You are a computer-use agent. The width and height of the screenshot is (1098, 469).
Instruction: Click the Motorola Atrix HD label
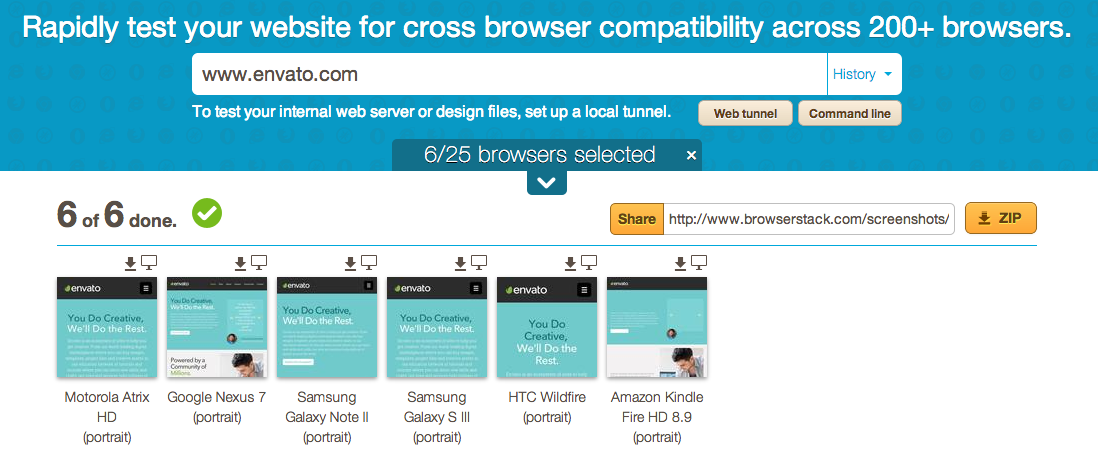pyautogui.click(x=107, y=417)
